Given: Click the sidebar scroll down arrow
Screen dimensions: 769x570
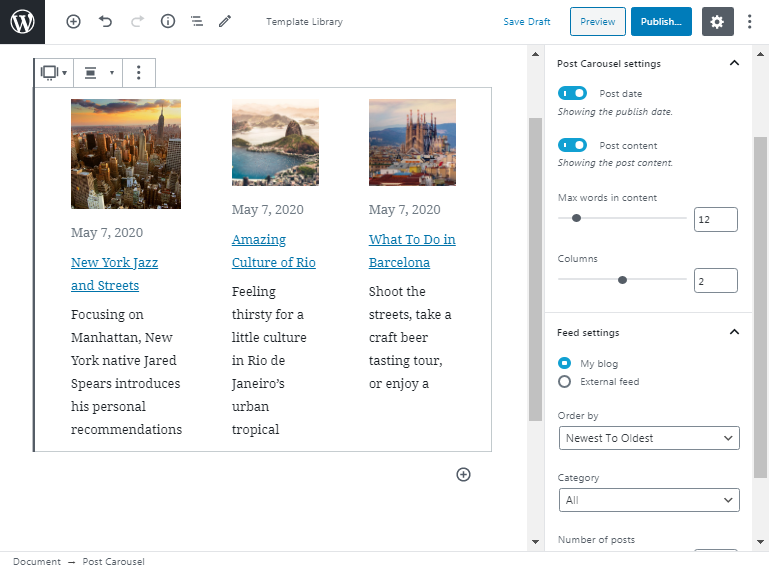Looking at the screenshot, I should click(x=760, y=542).
